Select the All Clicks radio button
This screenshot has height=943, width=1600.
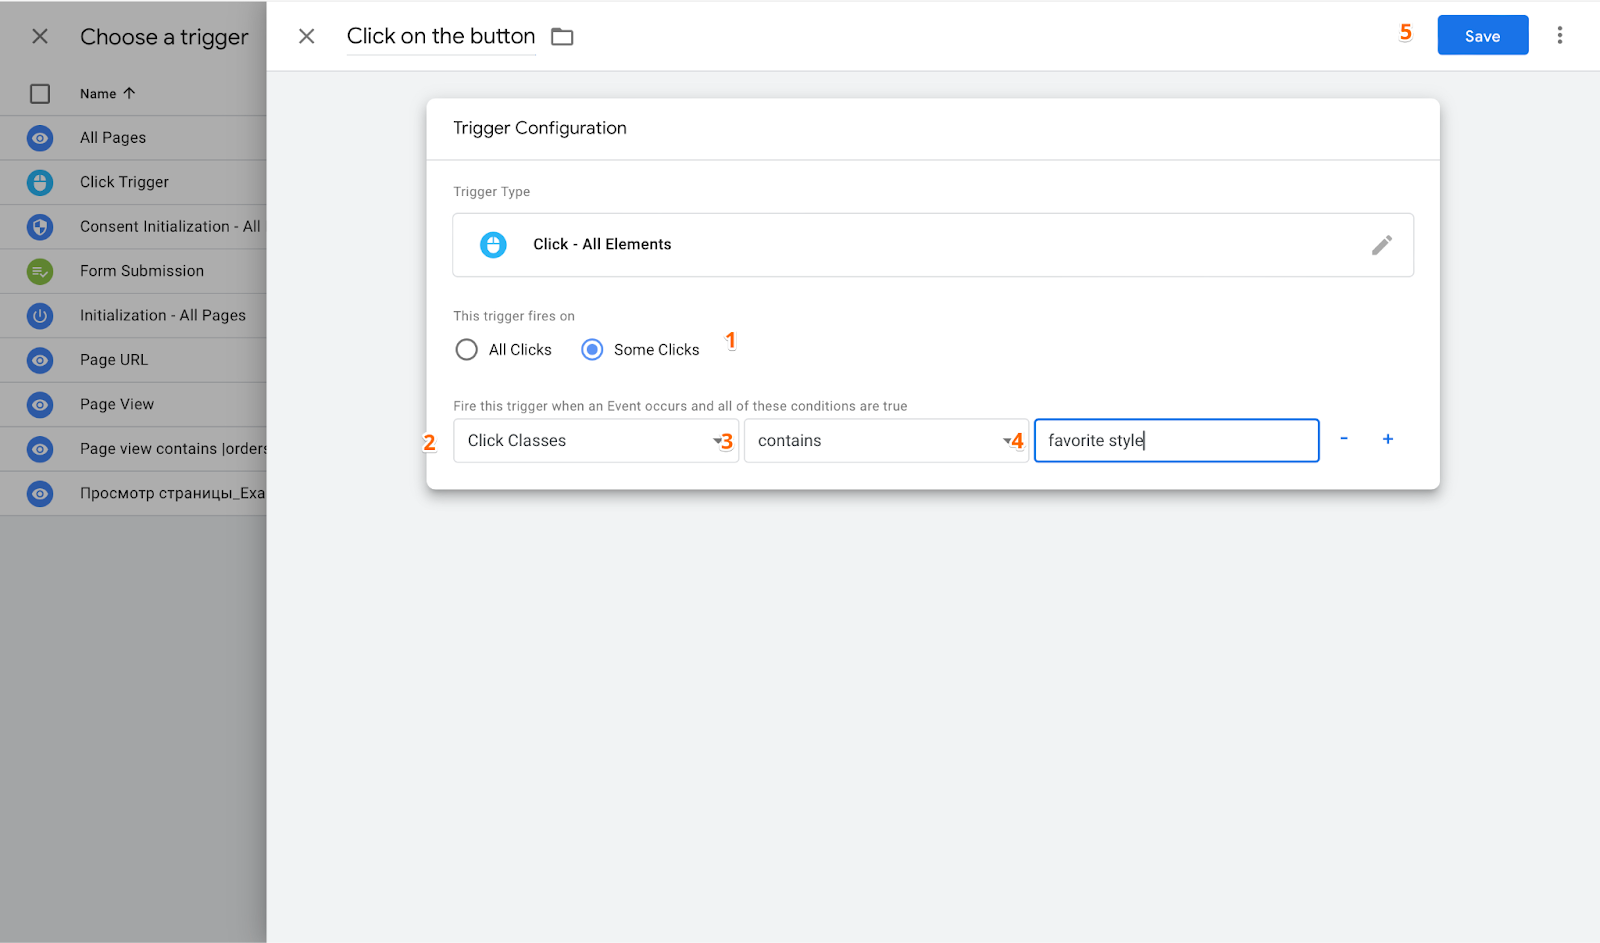(466, 350)
